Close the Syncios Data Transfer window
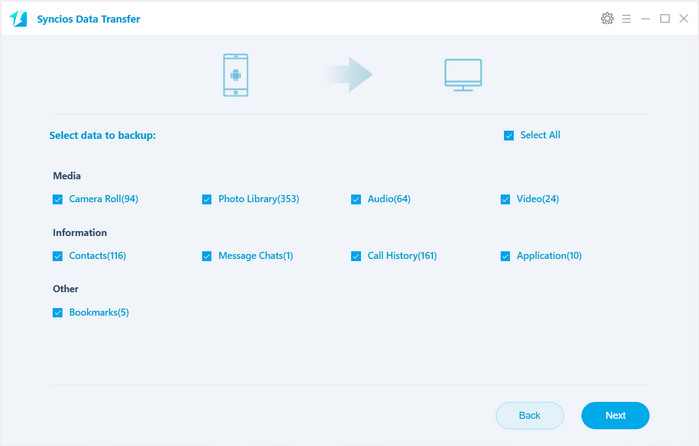This screenshot has height=446, width=699. tap(684, 19)
